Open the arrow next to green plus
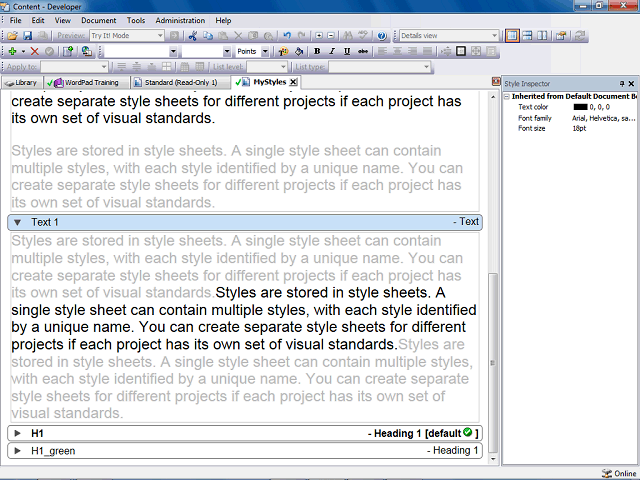 pos(23,51)
